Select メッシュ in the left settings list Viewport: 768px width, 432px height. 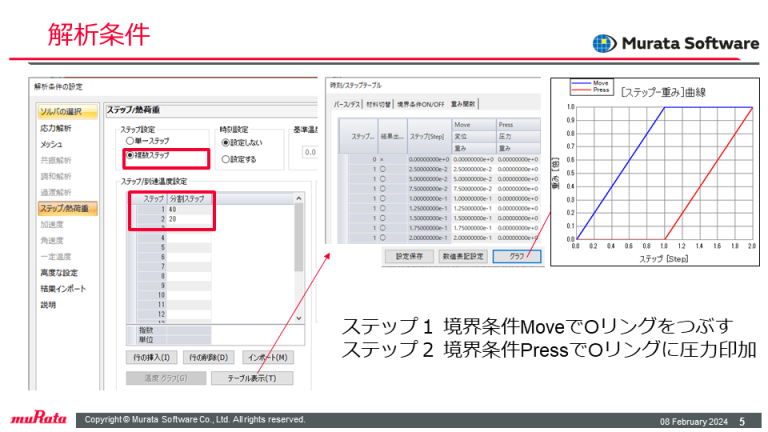pyautogui.click(x=52, y=144)
